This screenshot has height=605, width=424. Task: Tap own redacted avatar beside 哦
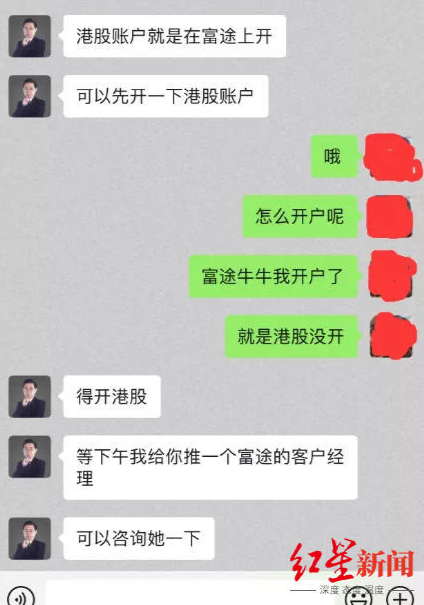tap(392, 157)
